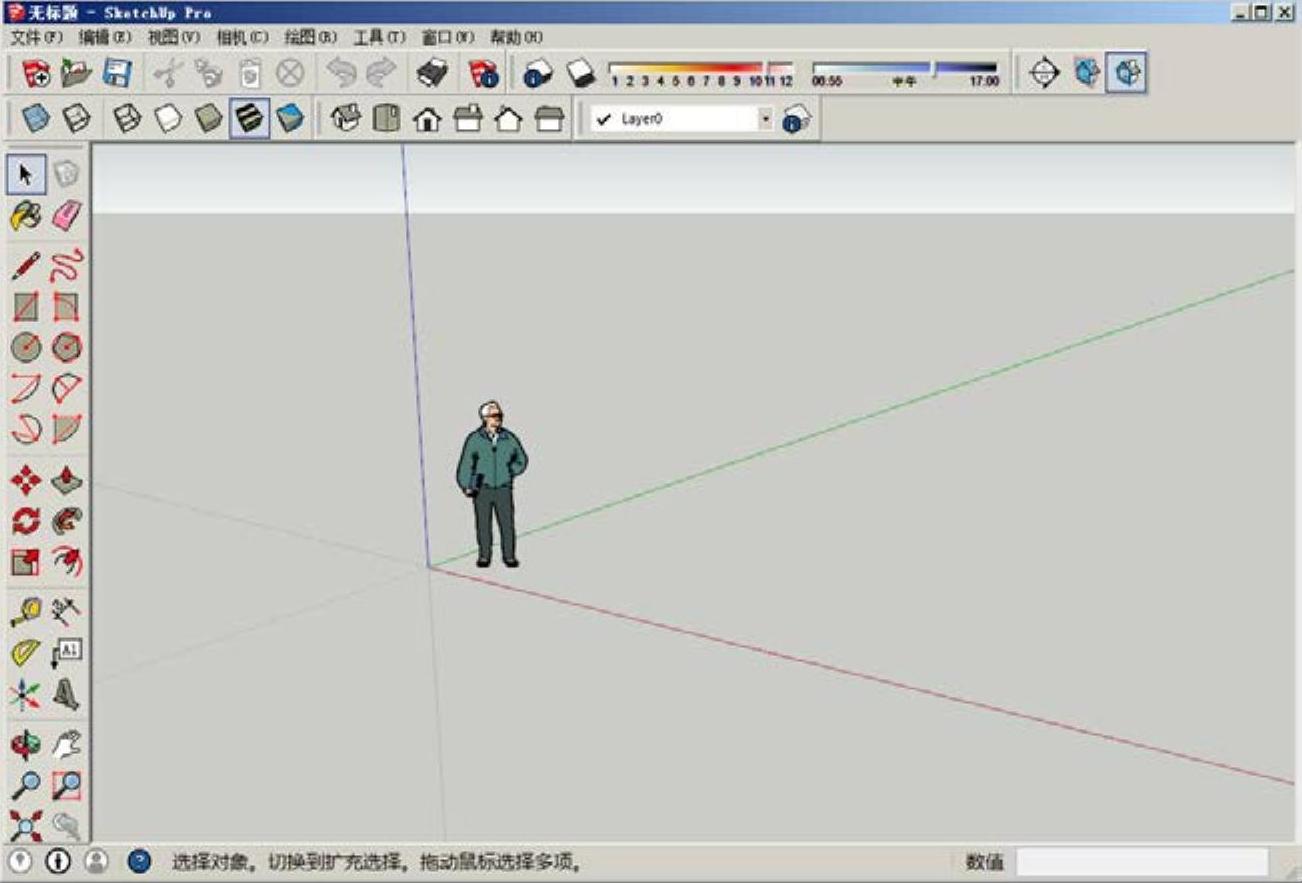This screenshot has width=1302, height=883.
Task: Click the Print icon in toolbar
Action: (432, 73)
